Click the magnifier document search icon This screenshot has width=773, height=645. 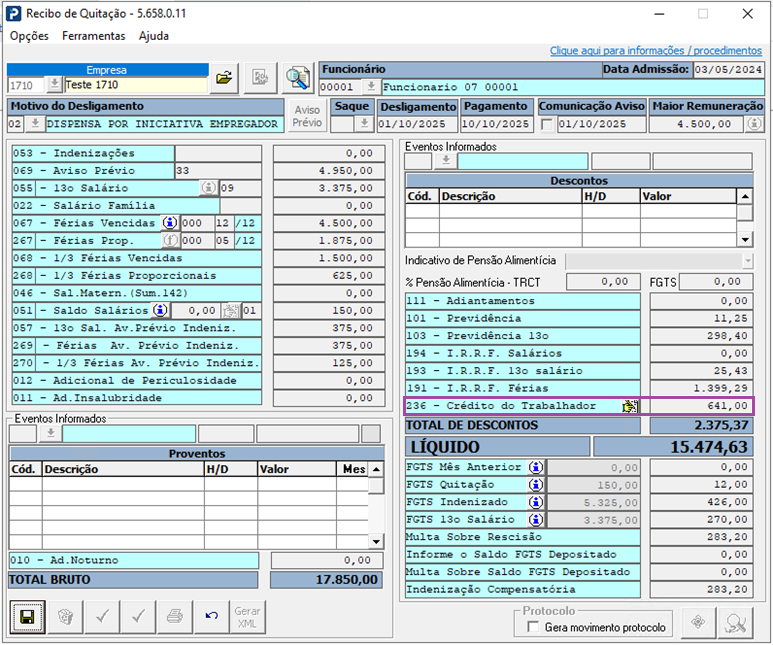tap(297, 78)
